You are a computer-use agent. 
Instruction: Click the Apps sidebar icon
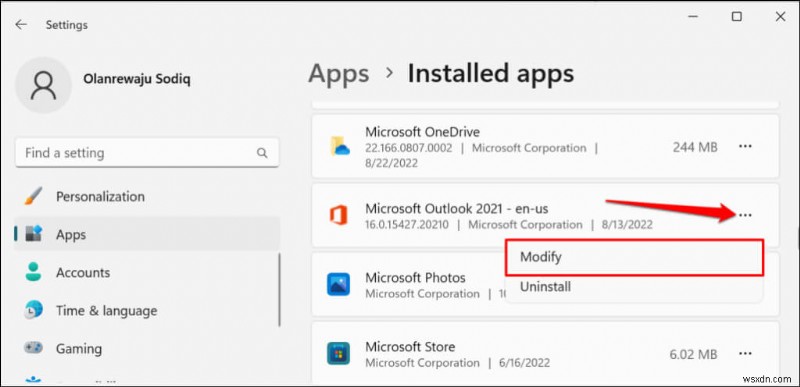(34, 234)
